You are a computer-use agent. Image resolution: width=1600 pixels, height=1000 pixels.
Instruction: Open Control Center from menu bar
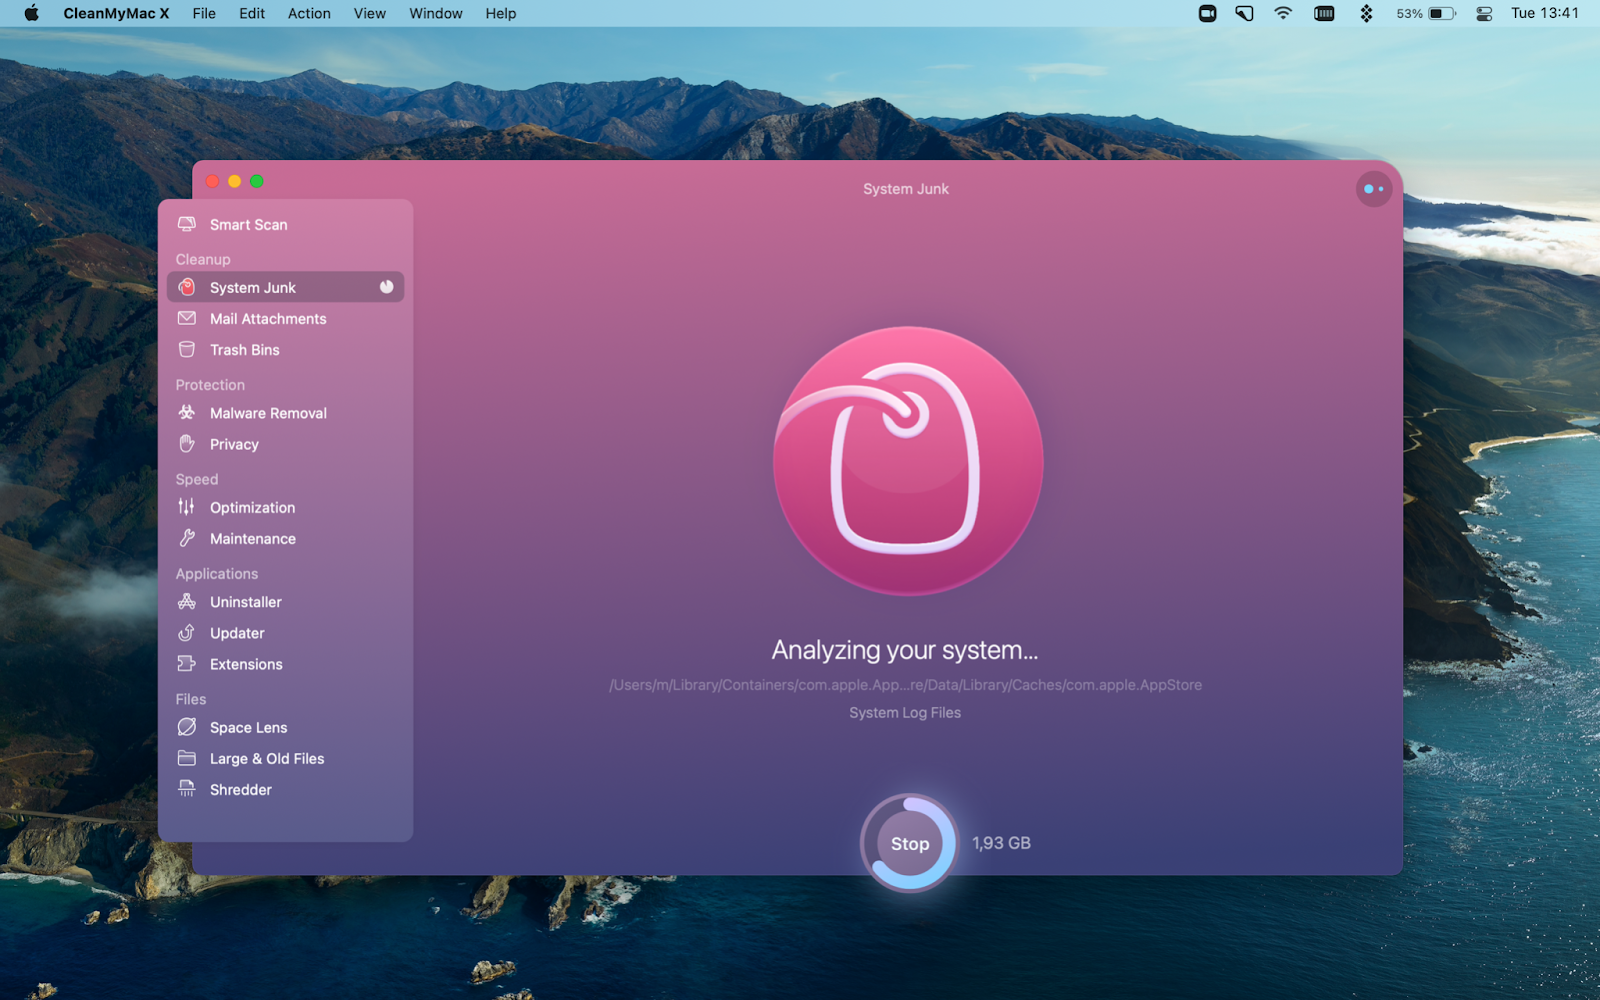tap(1484, 13)
